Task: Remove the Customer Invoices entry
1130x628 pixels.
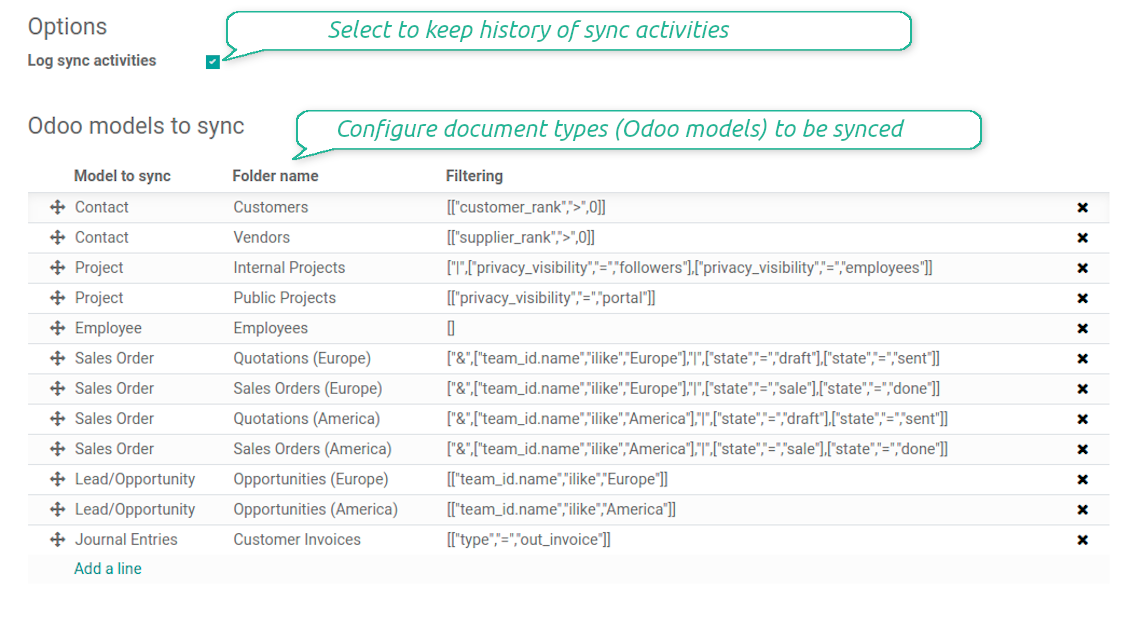Action: 1083,539
